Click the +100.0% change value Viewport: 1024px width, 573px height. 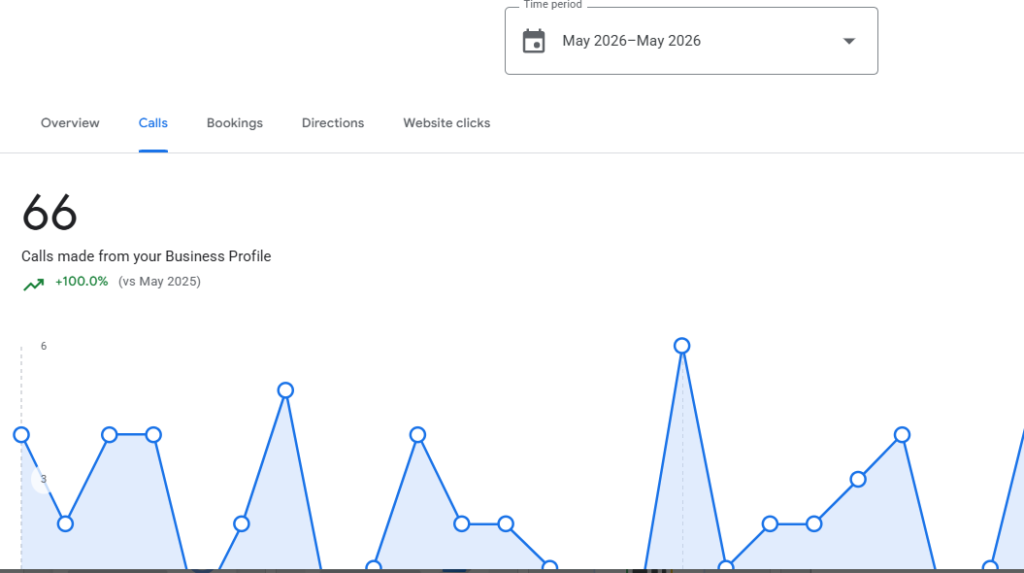82,282
